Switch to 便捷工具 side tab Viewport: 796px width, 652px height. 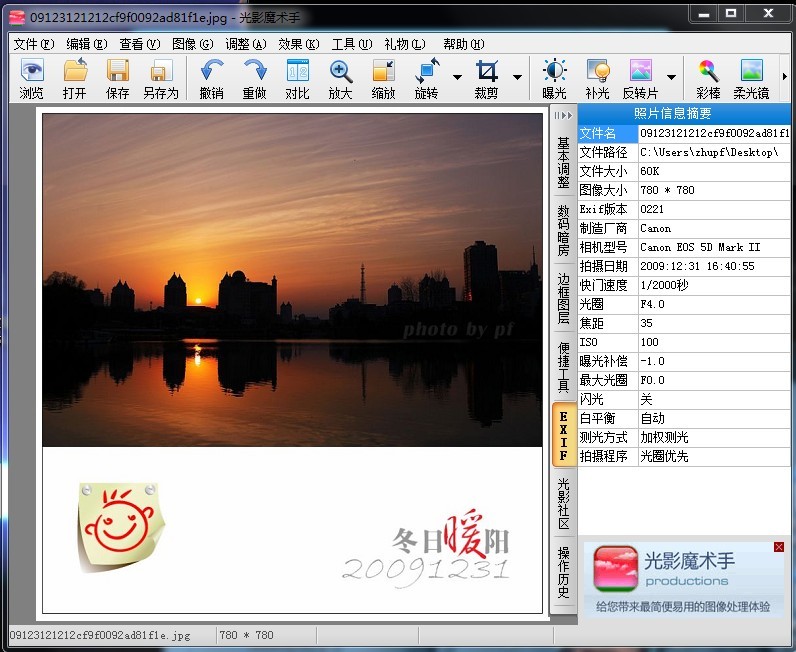pyautogui.click(x=563, y=367)
